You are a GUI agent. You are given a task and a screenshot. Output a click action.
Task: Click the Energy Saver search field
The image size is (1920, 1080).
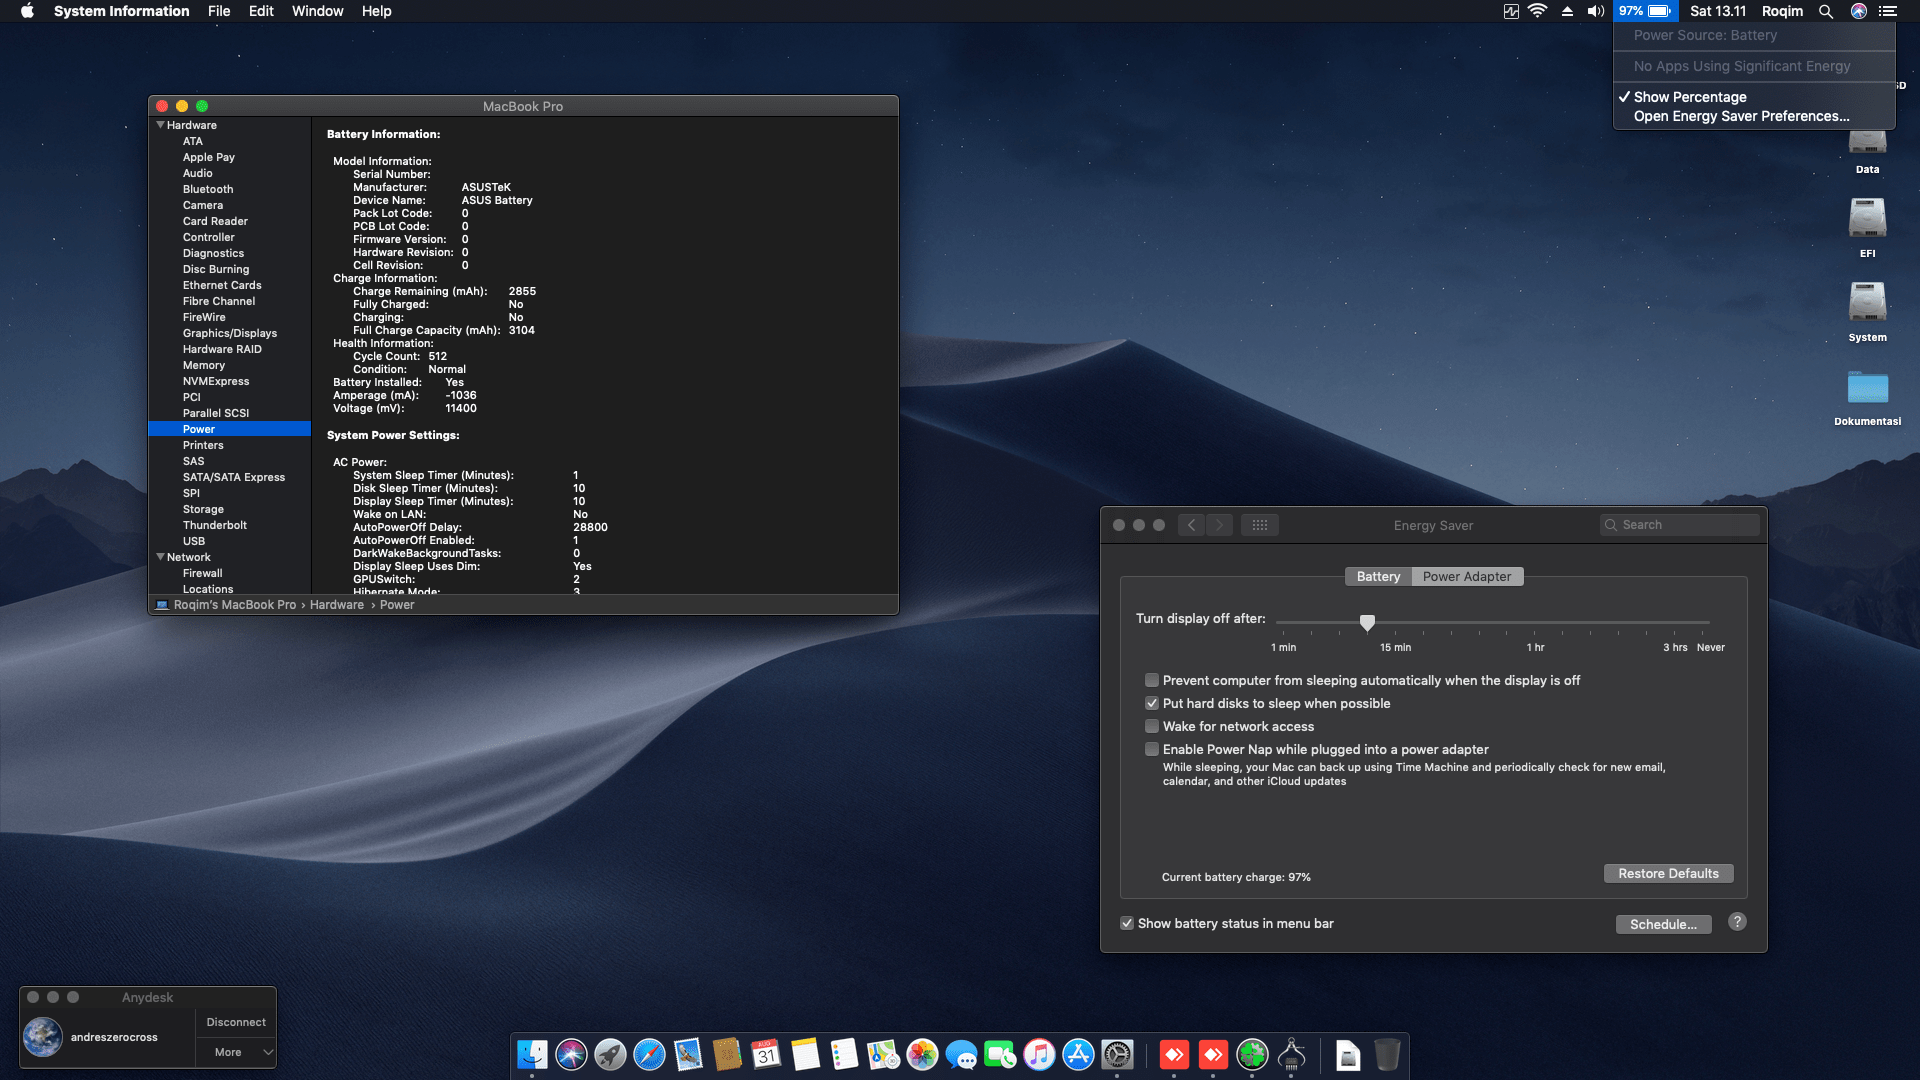pyautogui.click(x=1680, y=525)
